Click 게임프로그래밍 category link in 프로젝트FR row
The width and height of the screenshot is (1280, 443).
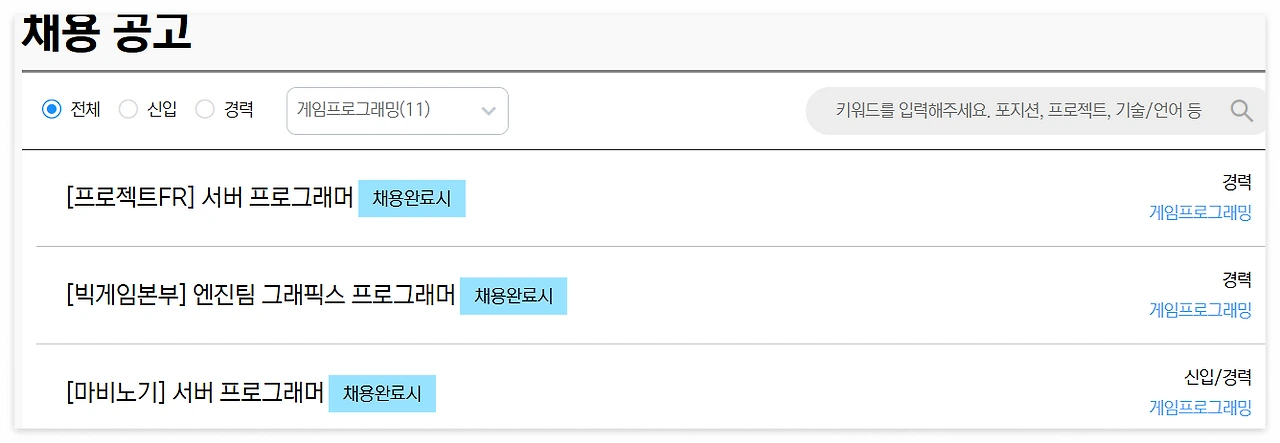[1200, 212]
